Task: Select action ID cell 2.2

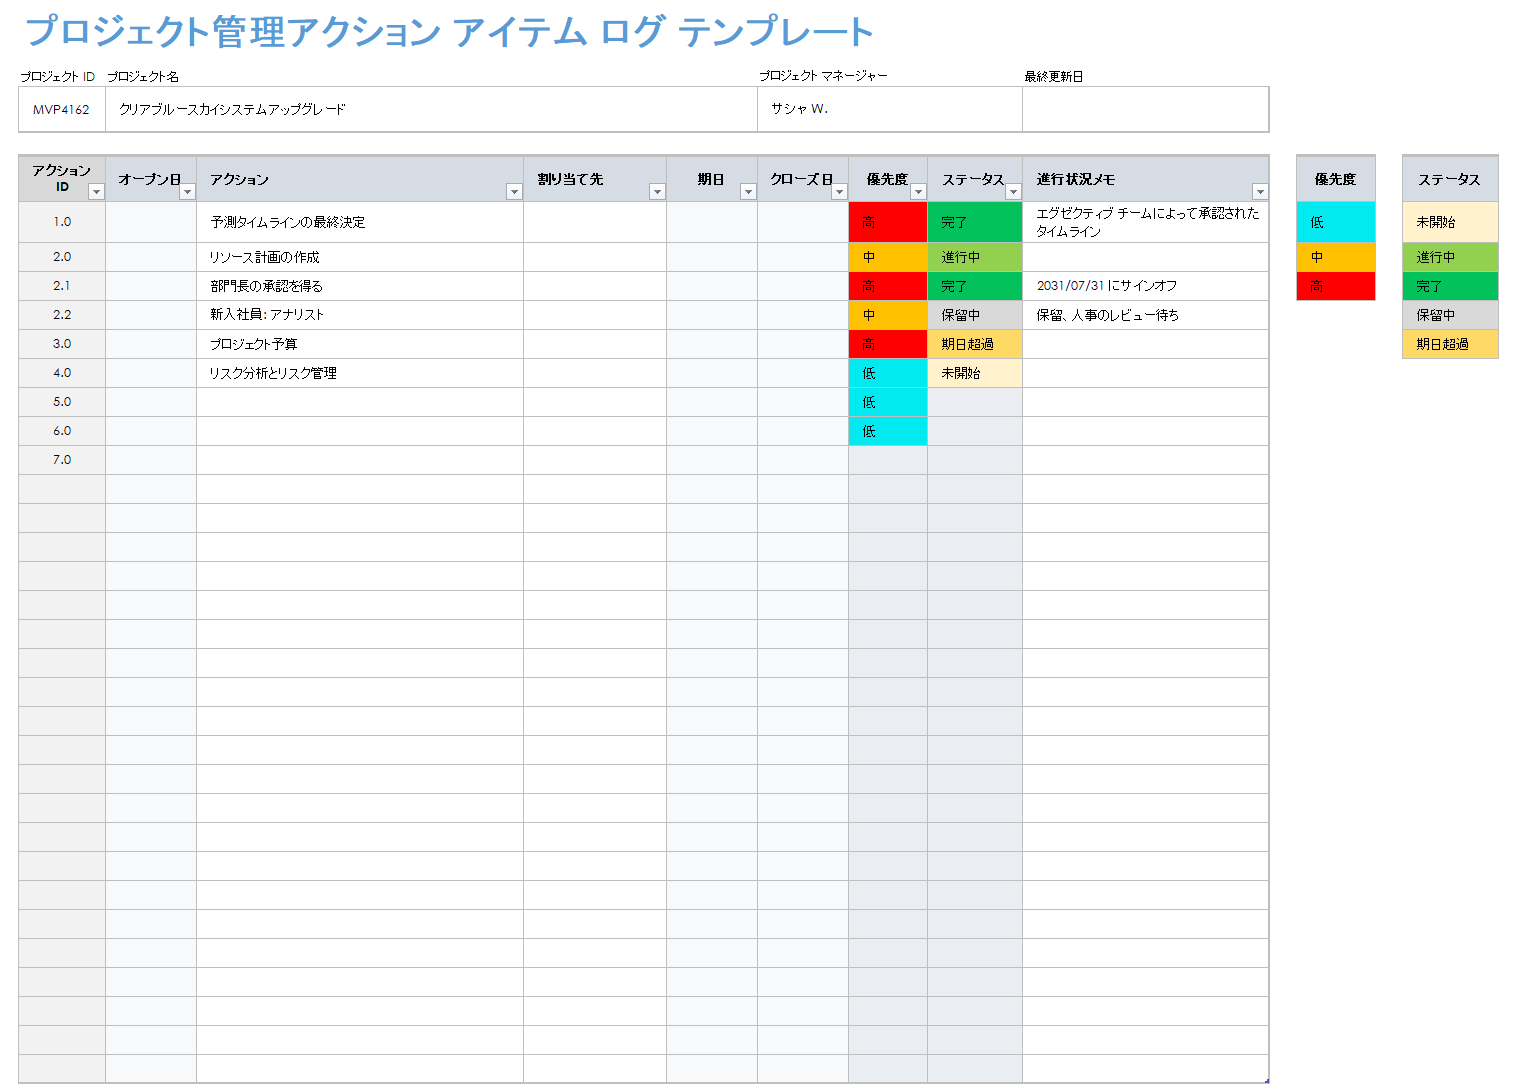Action: pos(62,315)
